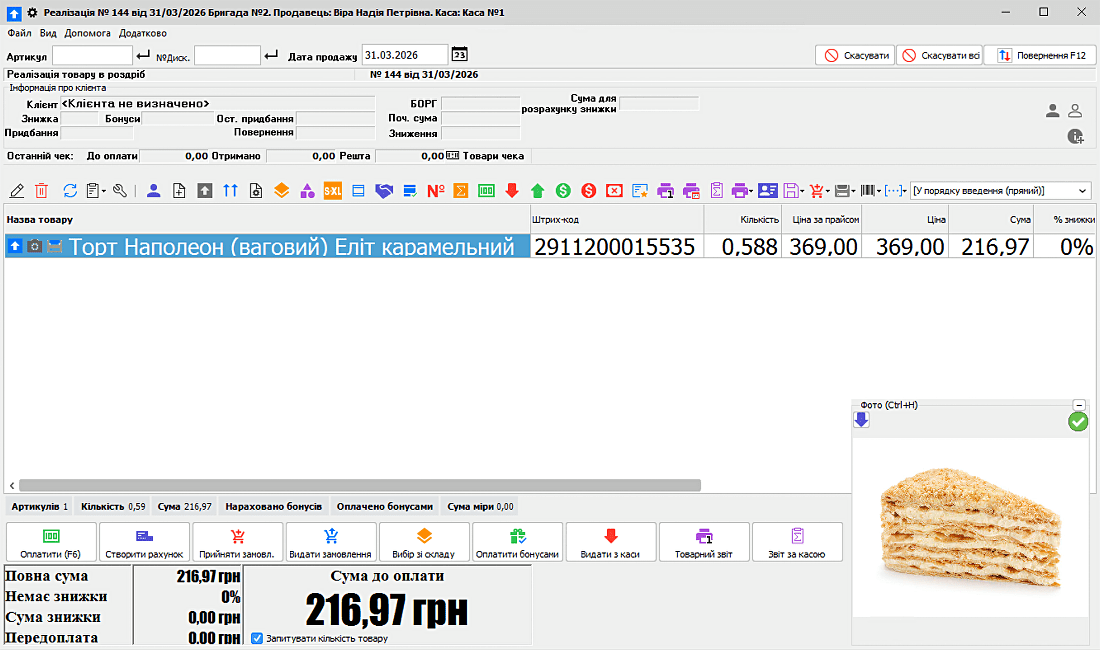Open the Файл menu

pyautogui.click(x=18, y=33)
